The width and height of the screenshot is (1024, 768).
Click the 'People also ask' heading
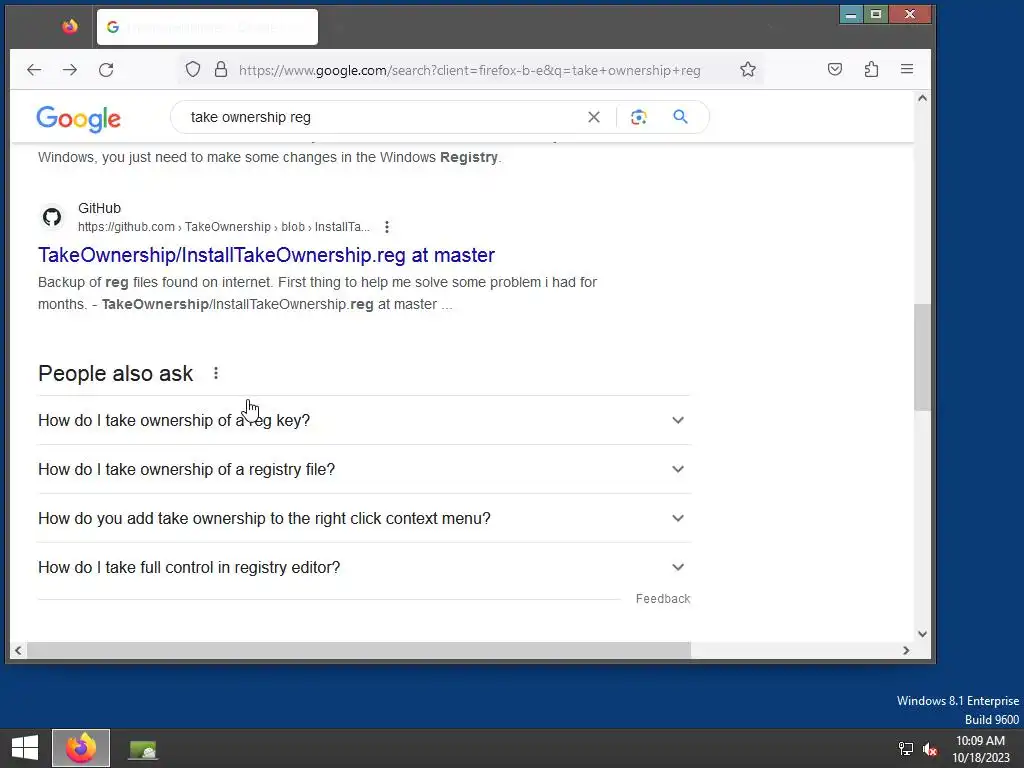[116, 373]
